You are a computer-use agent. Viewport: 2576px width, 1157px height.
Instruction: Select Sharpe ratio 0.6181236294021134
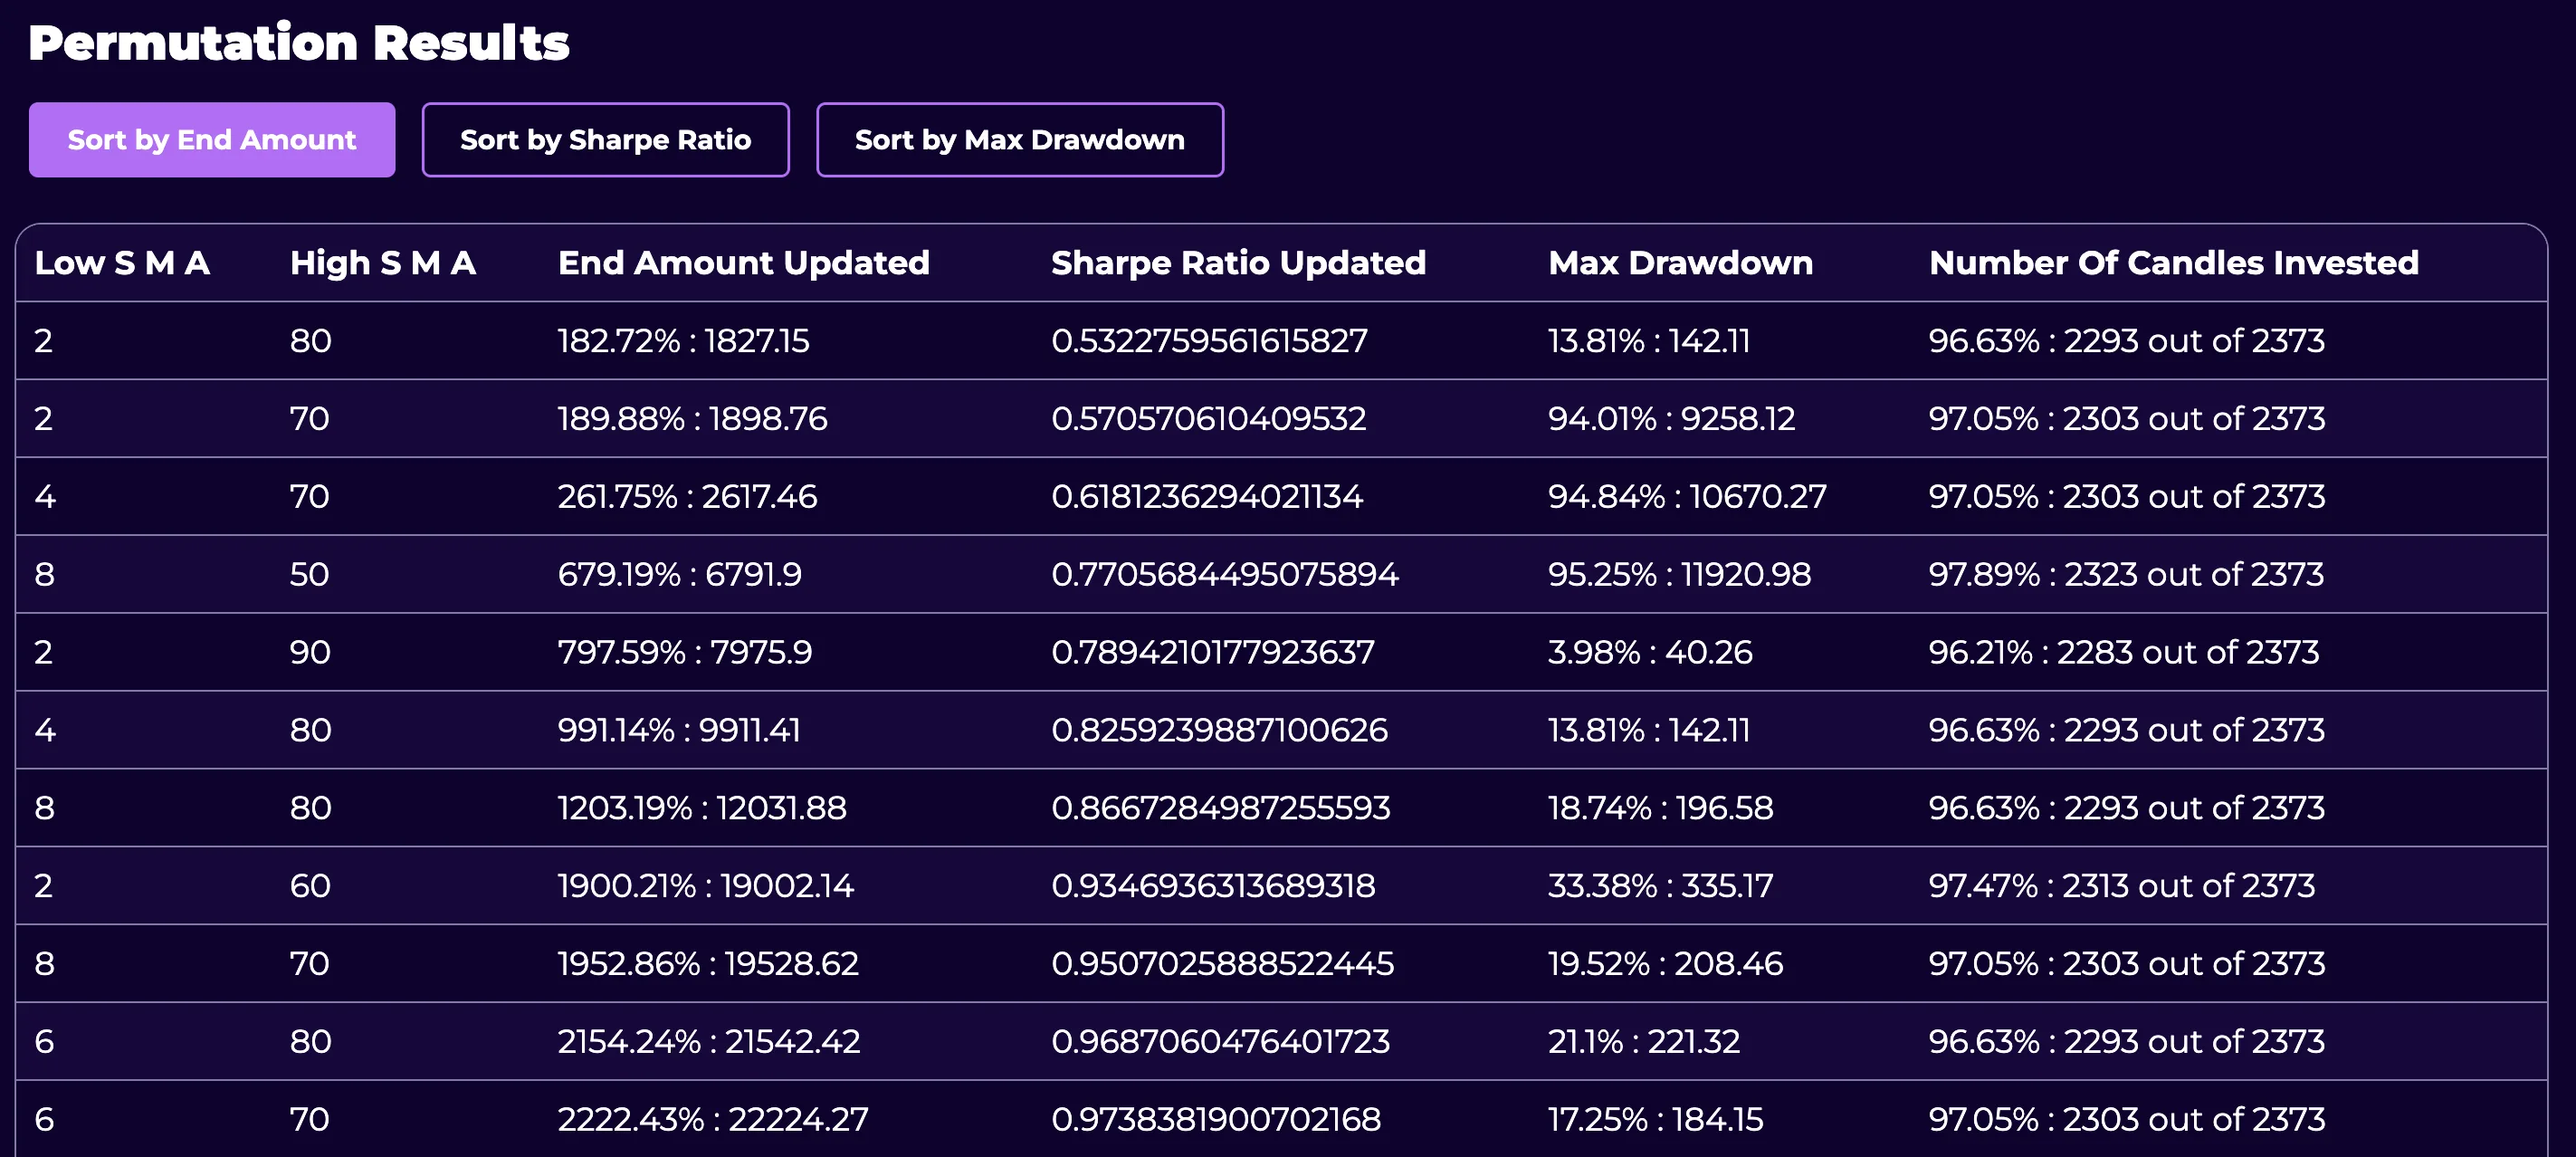[x=1207, y=497]
